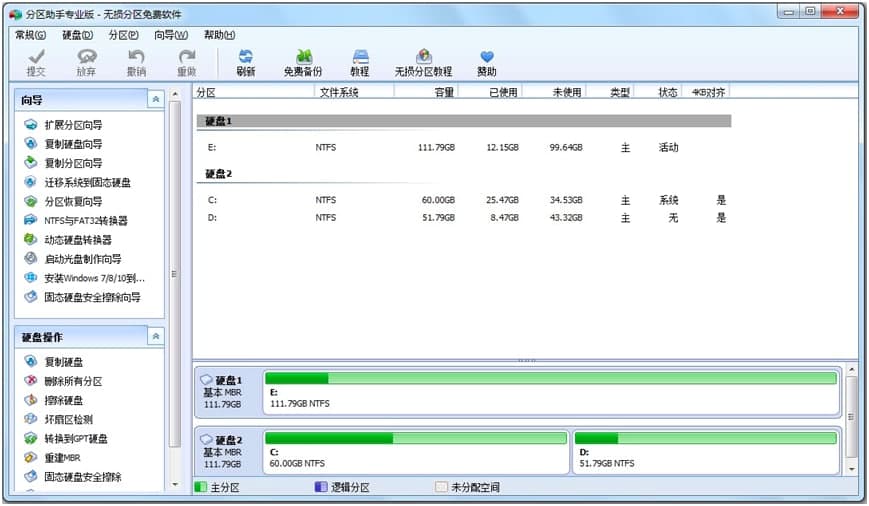This screenshot has height=506, width=869.
Task: Click the blue 逻辑分区 legend swatch
Action: click(321, 487)
